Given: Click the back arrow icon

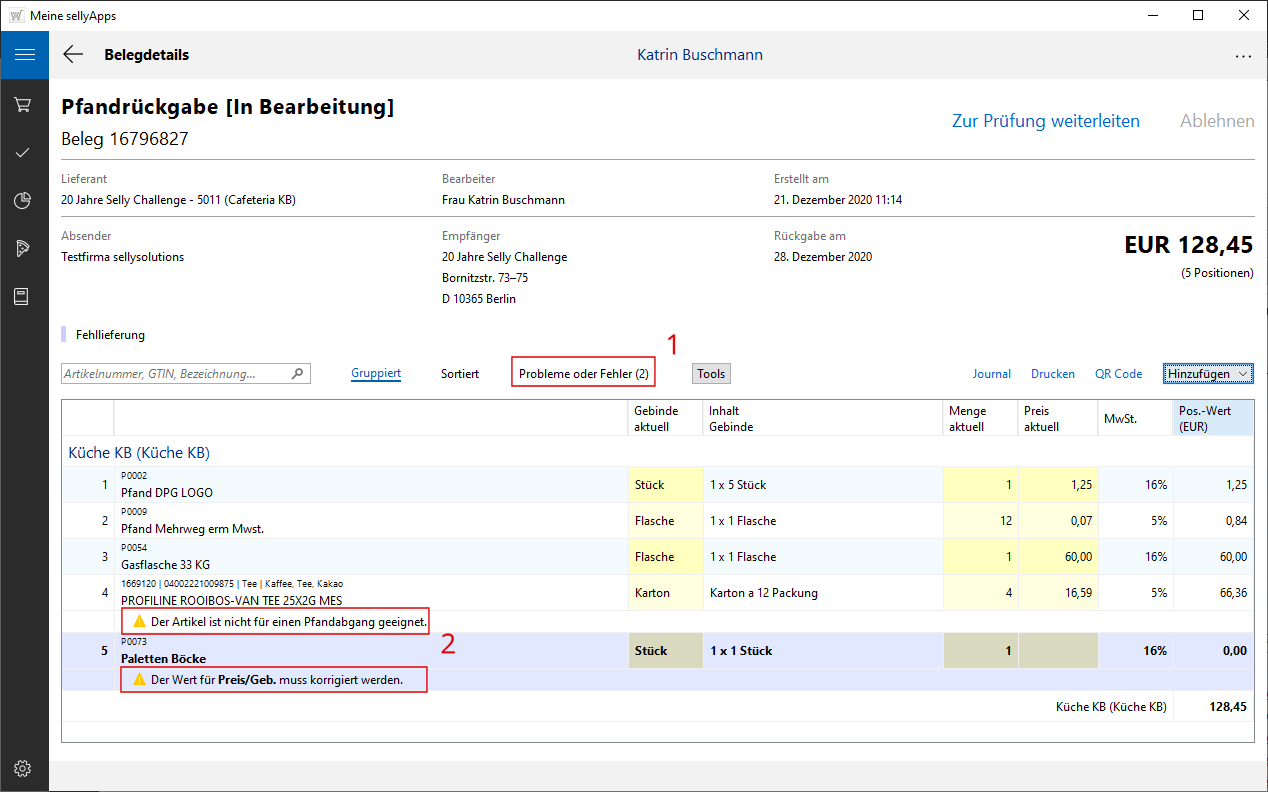Looking at the screenshot, I should 73,55.
